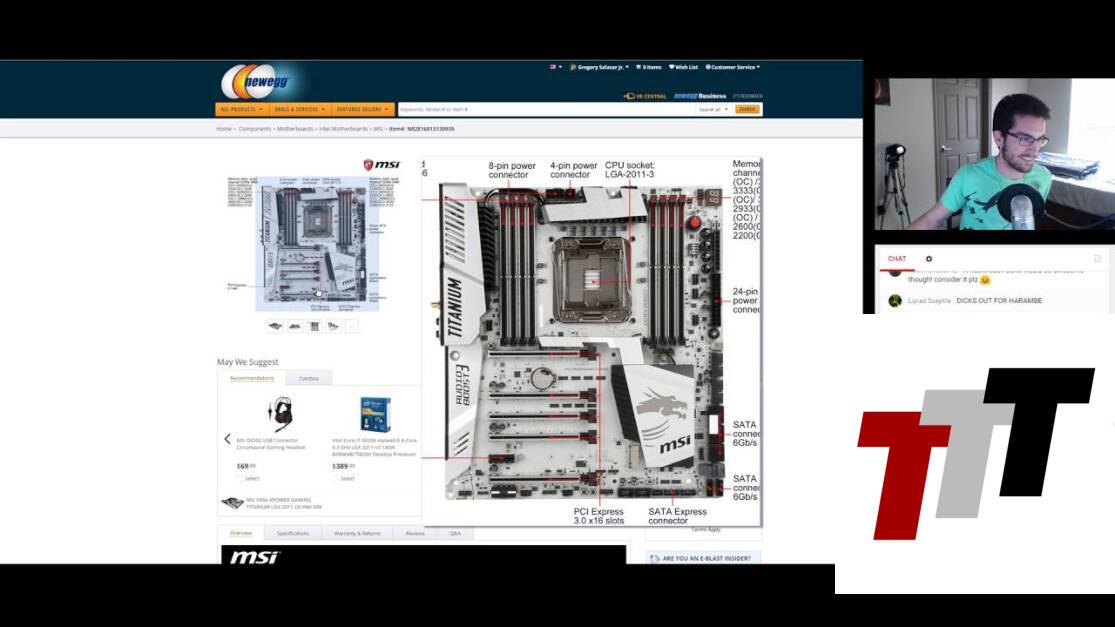Open the Search All category dropdown
Viewport: 1115px width, 627px height.
pyautogui.click(x=712, y=109)
